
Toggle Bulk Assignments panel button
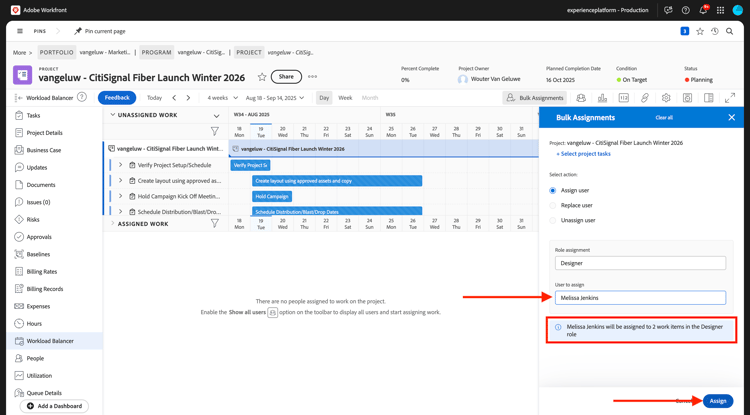coord(535,98)
